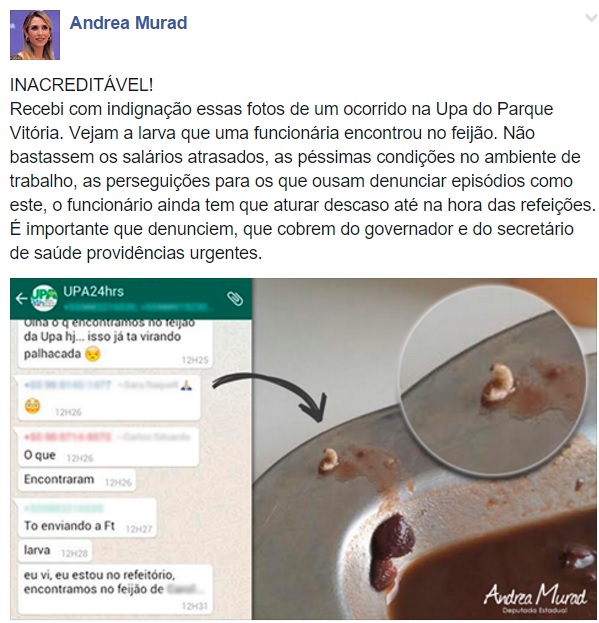
Task: Open the UPA24hrs chat title
Action: [94, 292]
